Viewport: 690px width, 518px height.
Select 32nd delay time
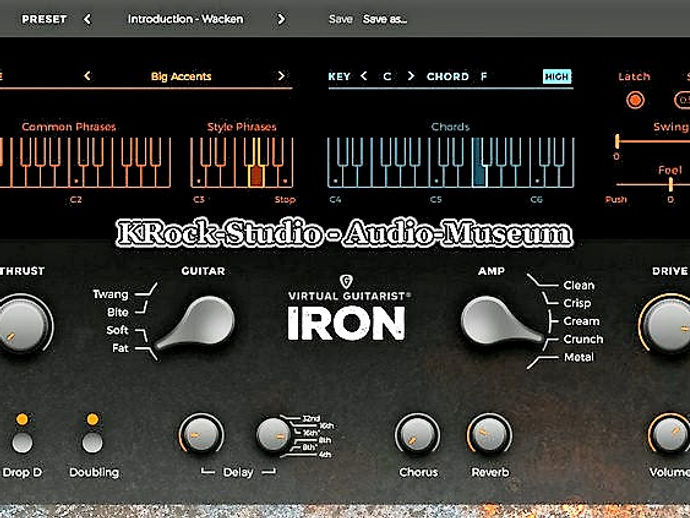point(311,419)
